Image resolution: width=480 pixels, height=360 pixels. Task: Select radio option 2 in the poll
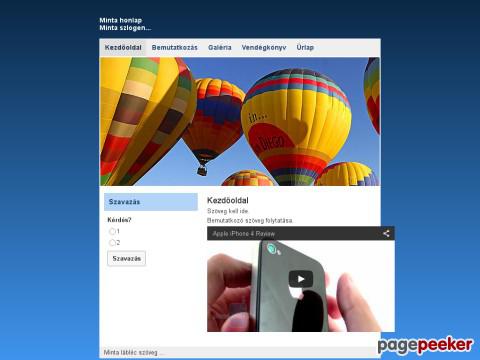tap(112, 242)
